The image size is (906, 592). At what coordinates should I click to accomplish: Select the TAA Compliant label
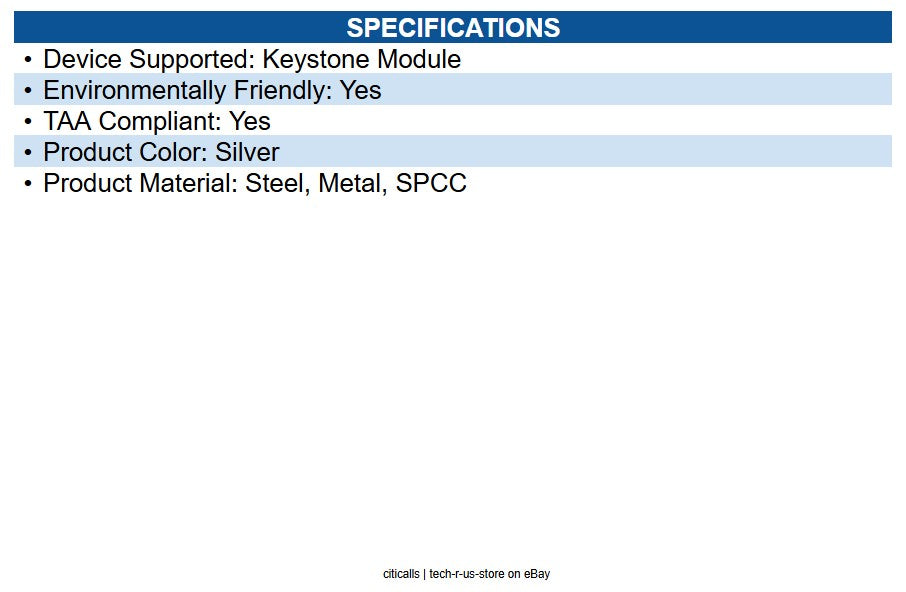click(132, 121)
